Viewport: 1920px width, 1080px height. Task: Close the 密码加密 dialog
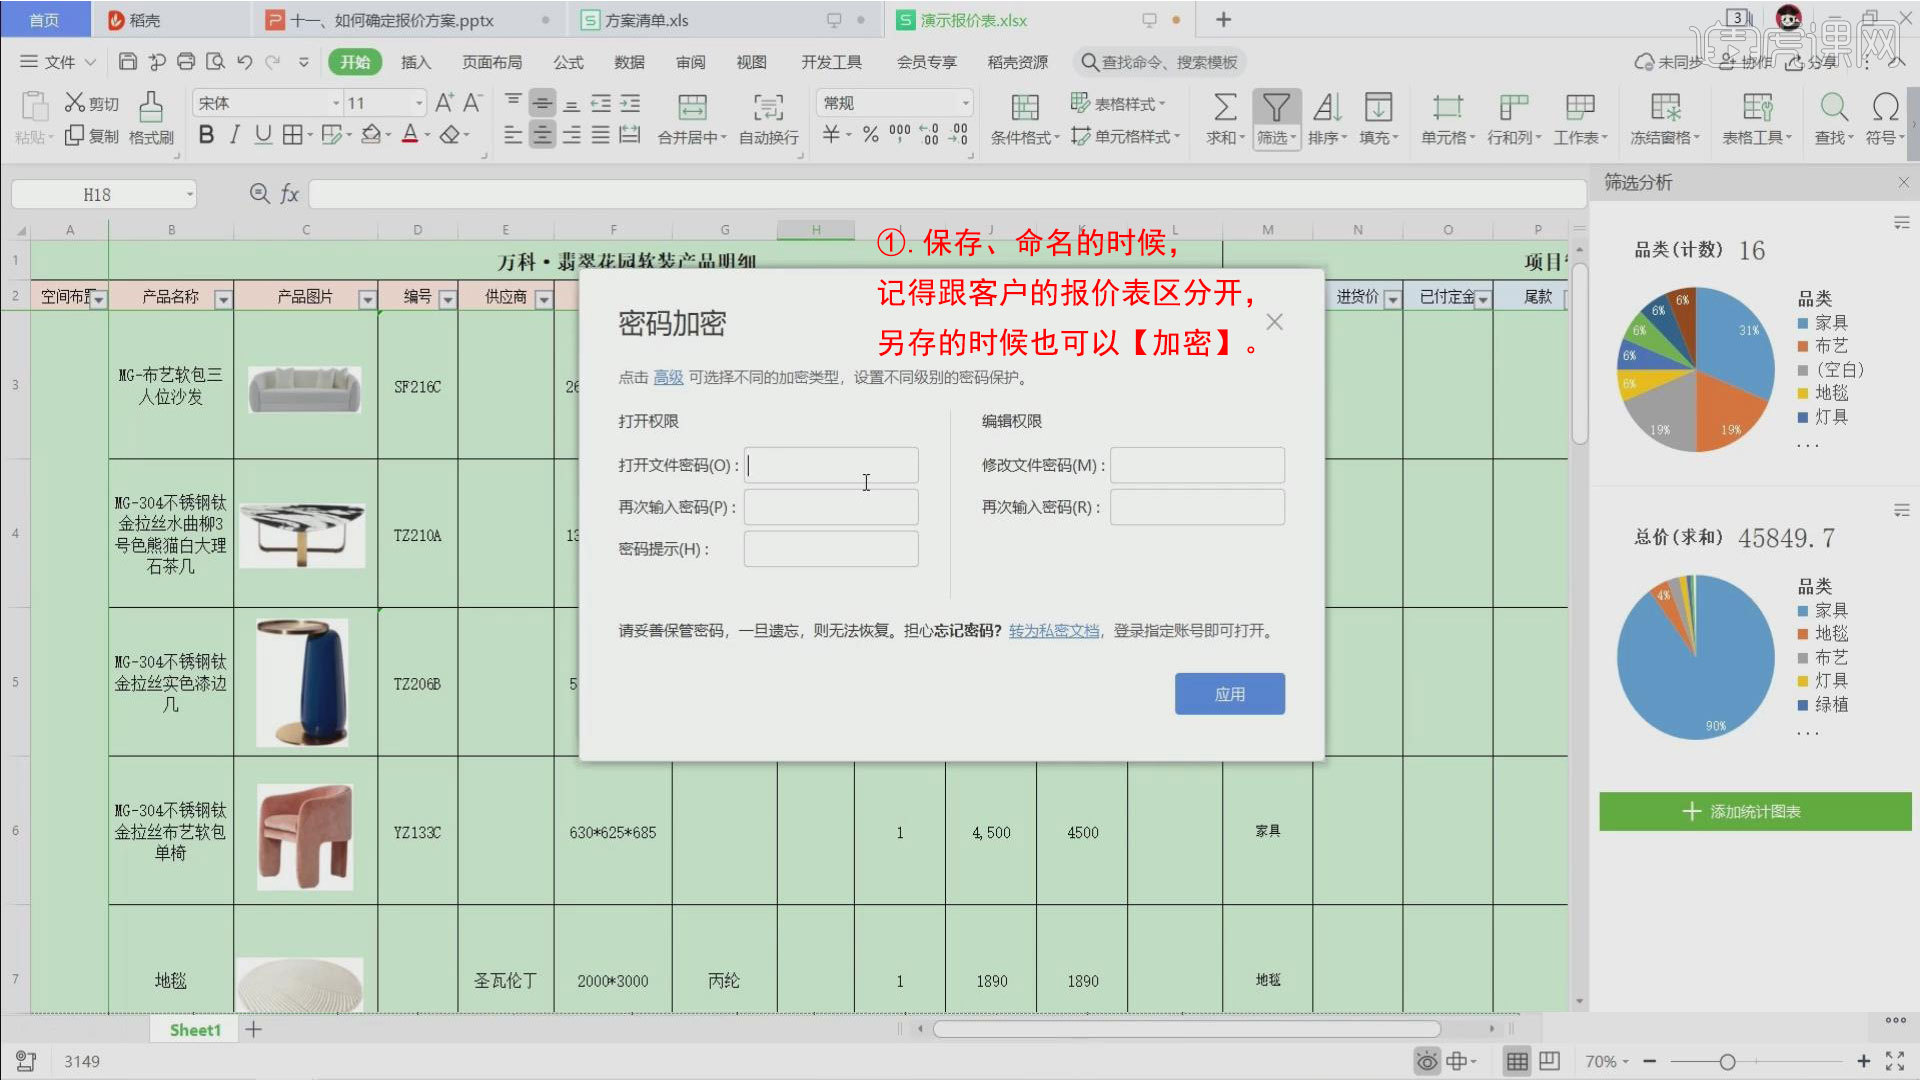(1274, 322)
